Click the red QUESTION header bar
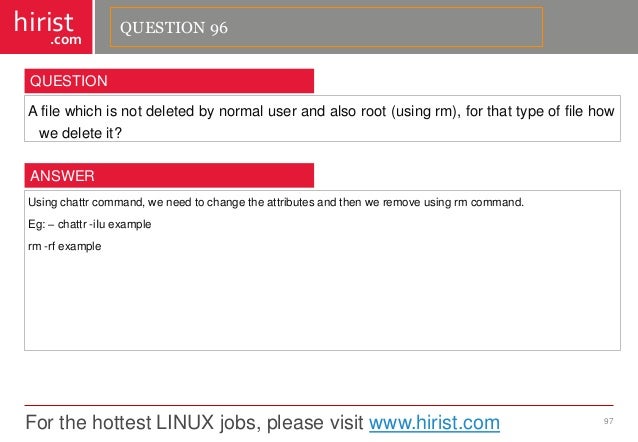This screenshot has width=638, height=442. (x=169, y=81)
